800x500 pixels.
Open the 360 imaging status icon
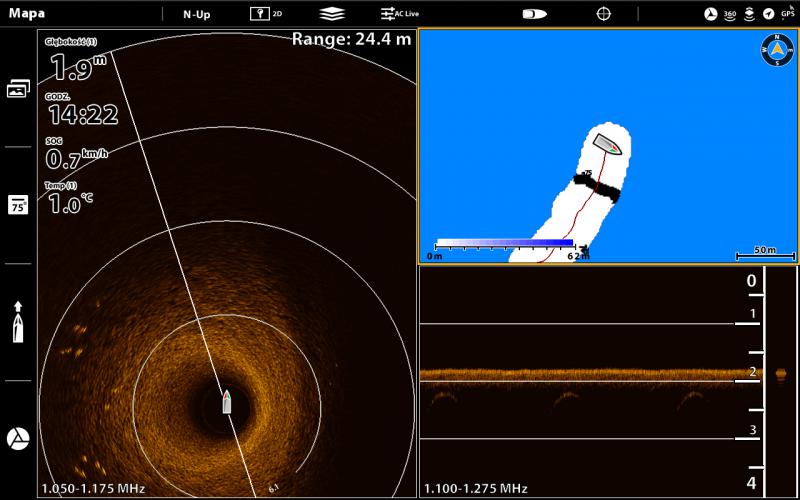[x=729, y=14]
